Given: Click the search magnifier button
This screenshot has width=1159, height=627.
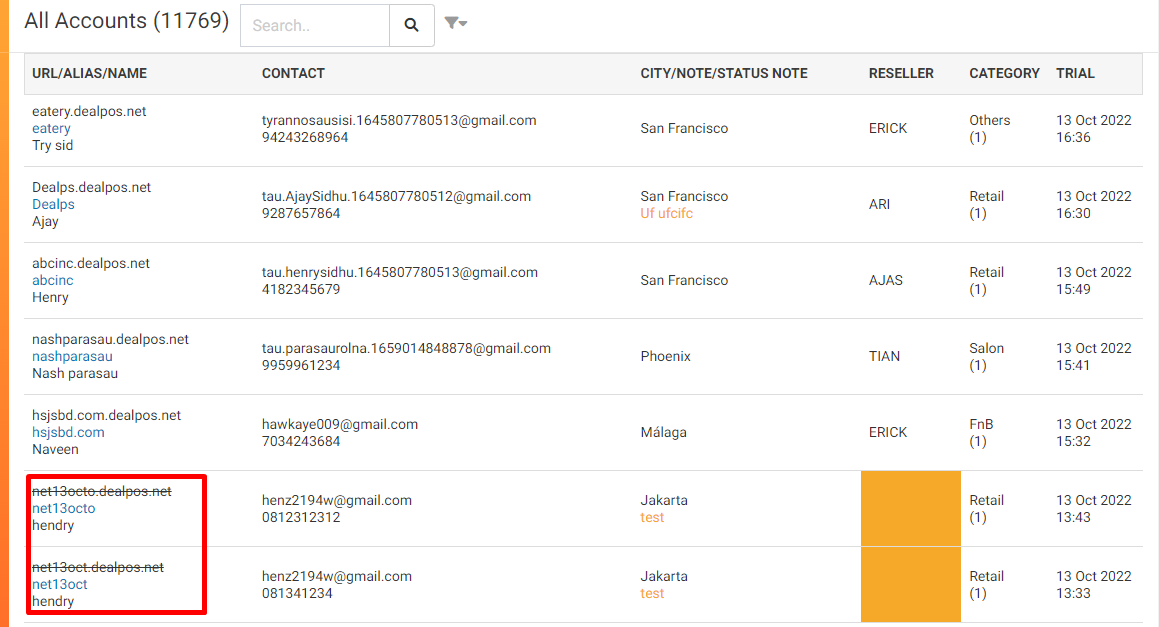Looking at the screenshot, I should [412, 26].
